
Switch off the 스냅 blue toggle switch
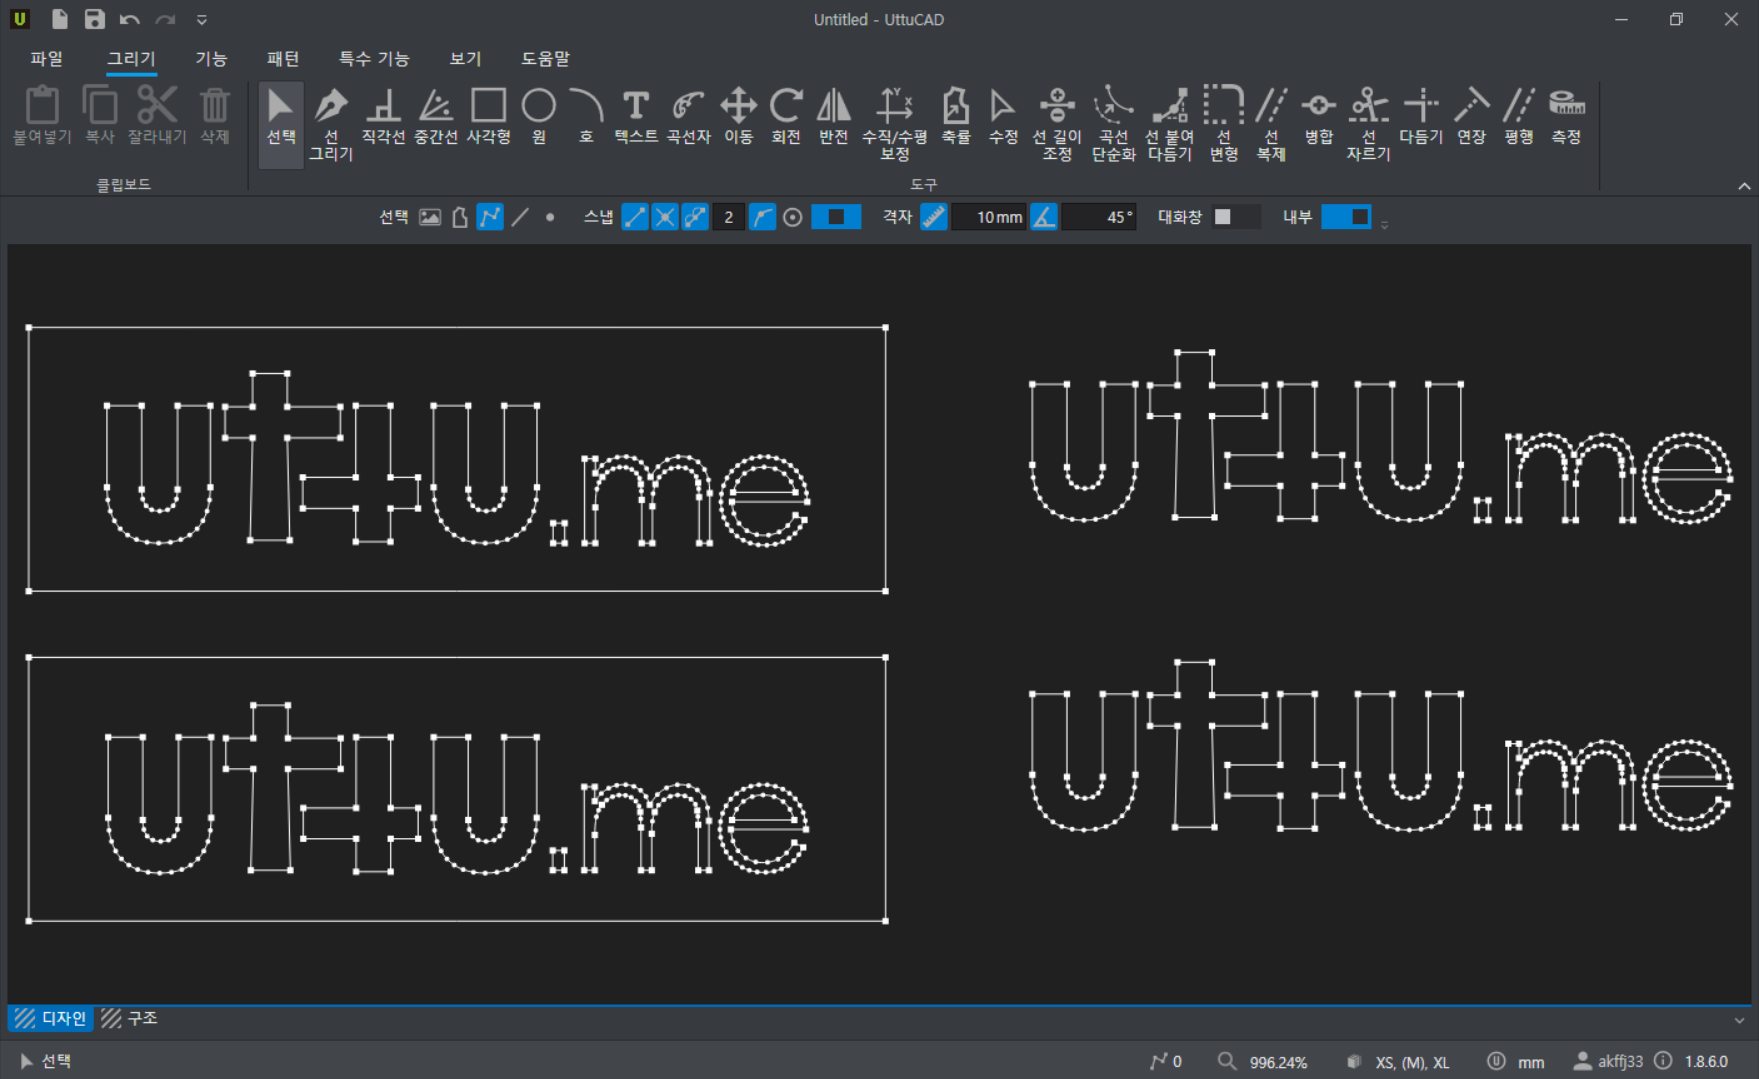(x=836, y=217)
